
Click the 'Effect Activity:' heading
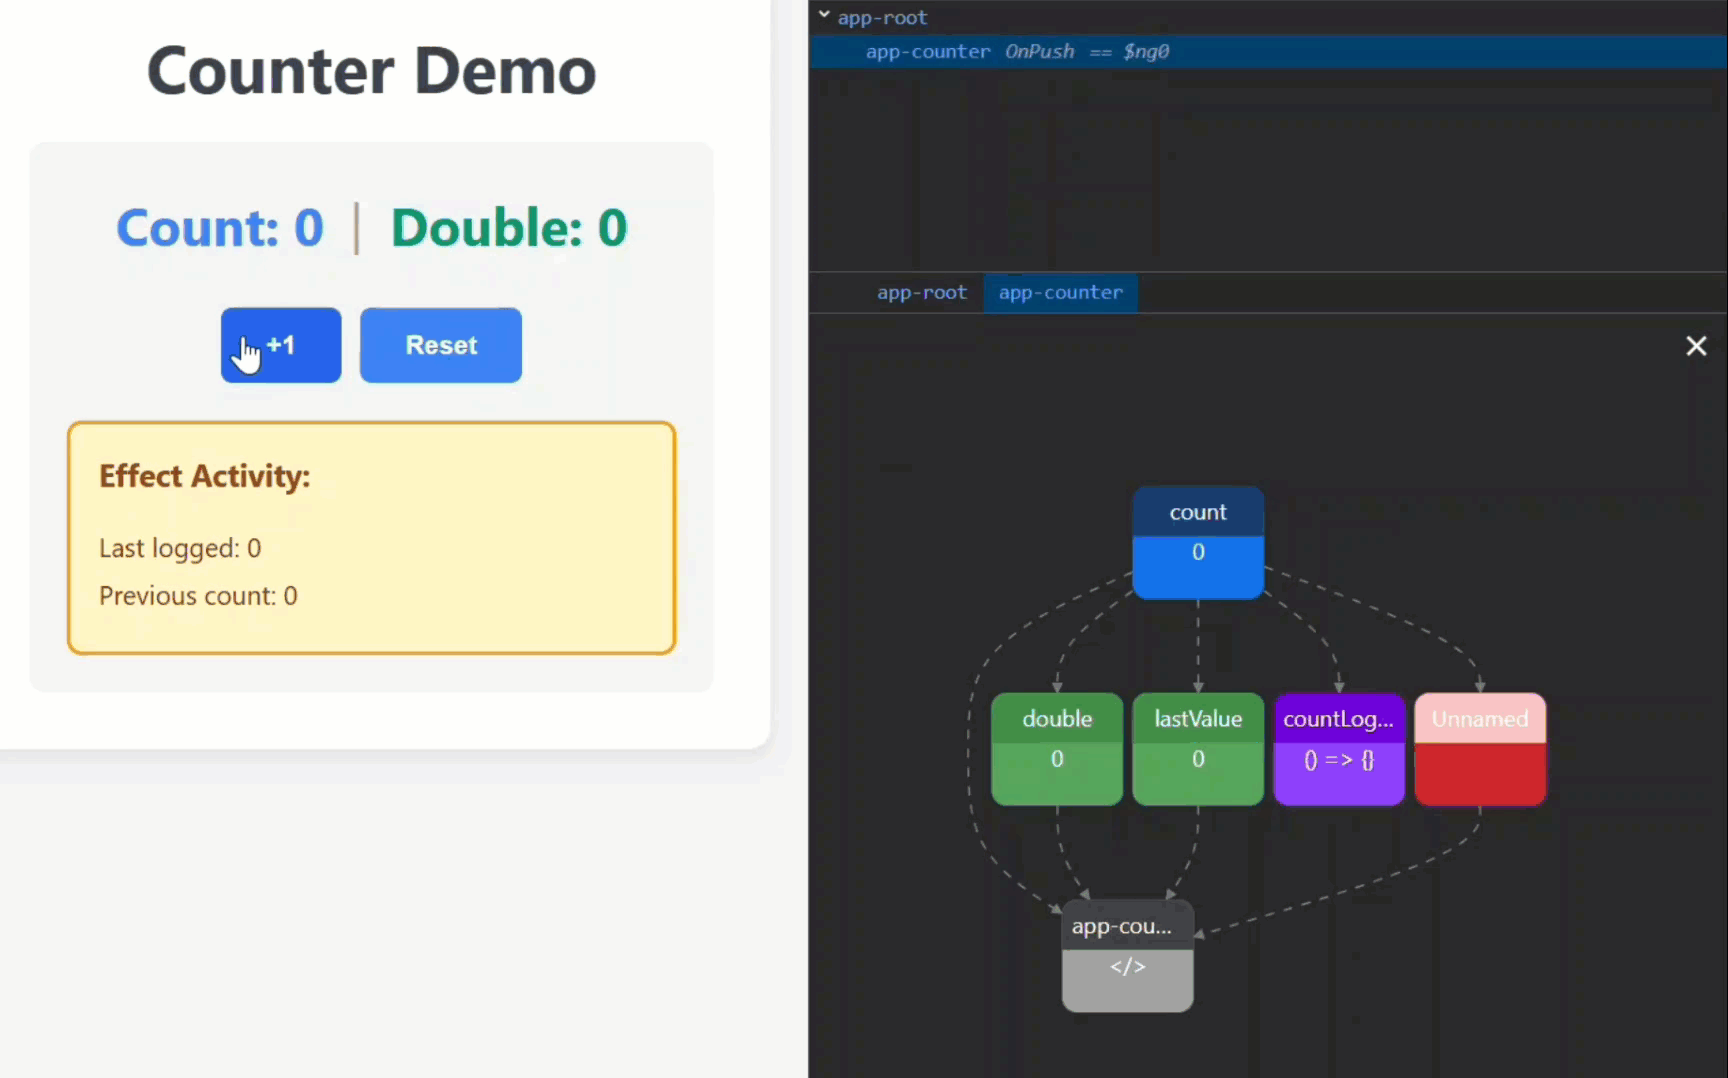(x=204, y=476)
